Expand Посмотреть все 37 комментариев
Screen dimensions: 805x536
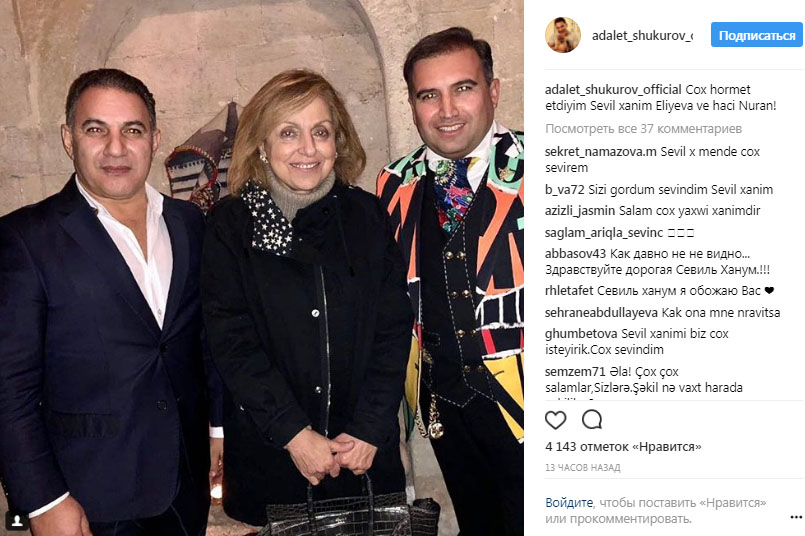coord(643,129)
